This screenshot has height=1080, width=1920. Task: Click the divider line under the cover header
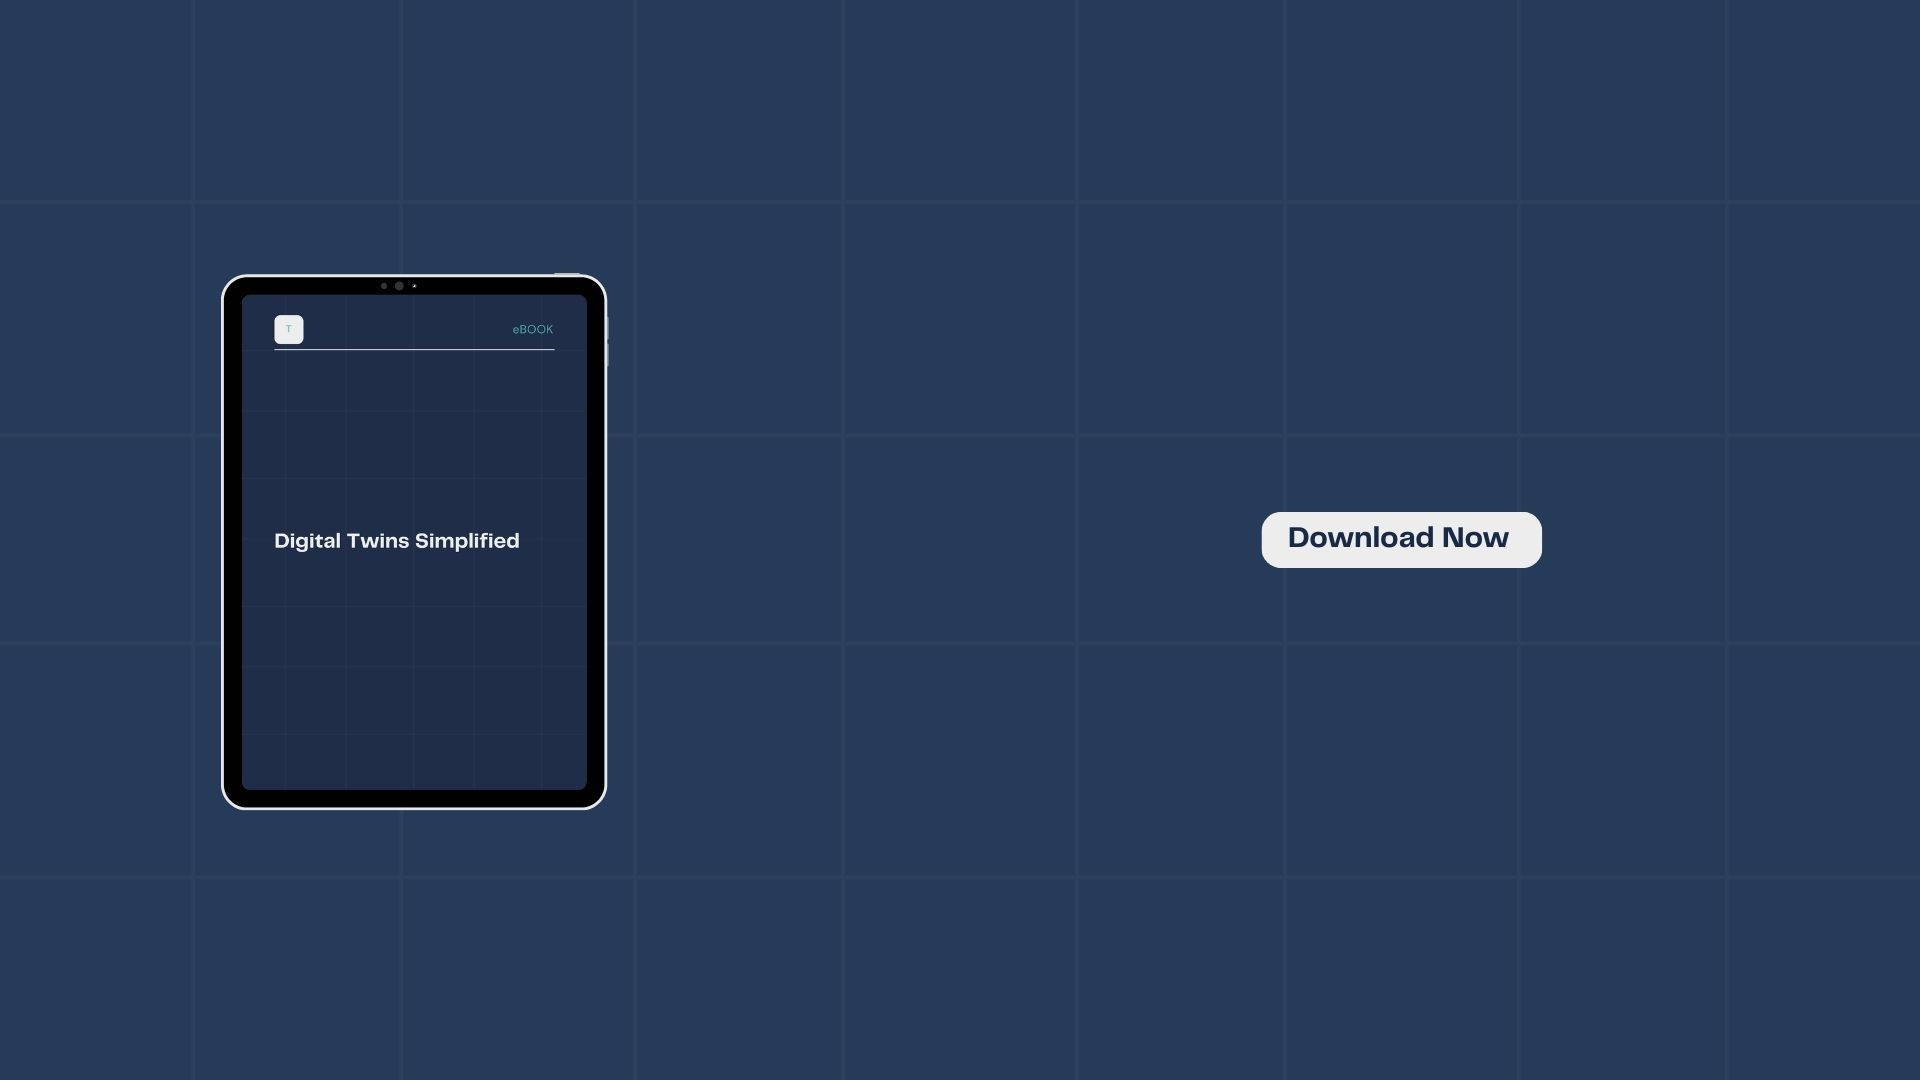(414, 350)
